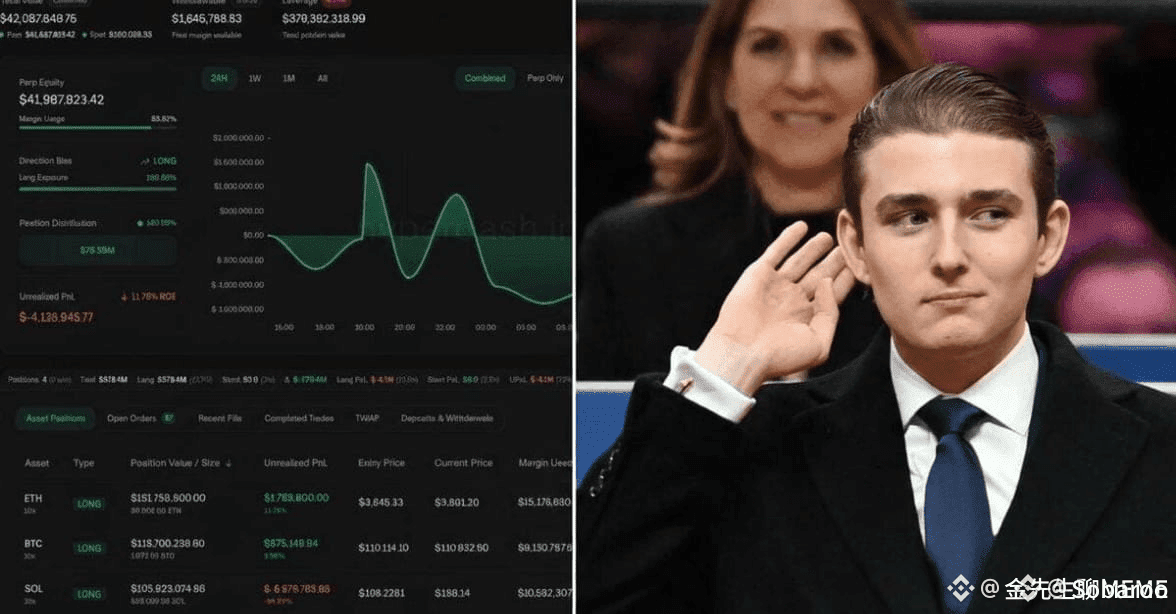Image resolution: width=1176 pixels, height=614 pixels.
Task: Click the green dot in Position Distribution
Action: pyautogui.click(x=140, y=223)
